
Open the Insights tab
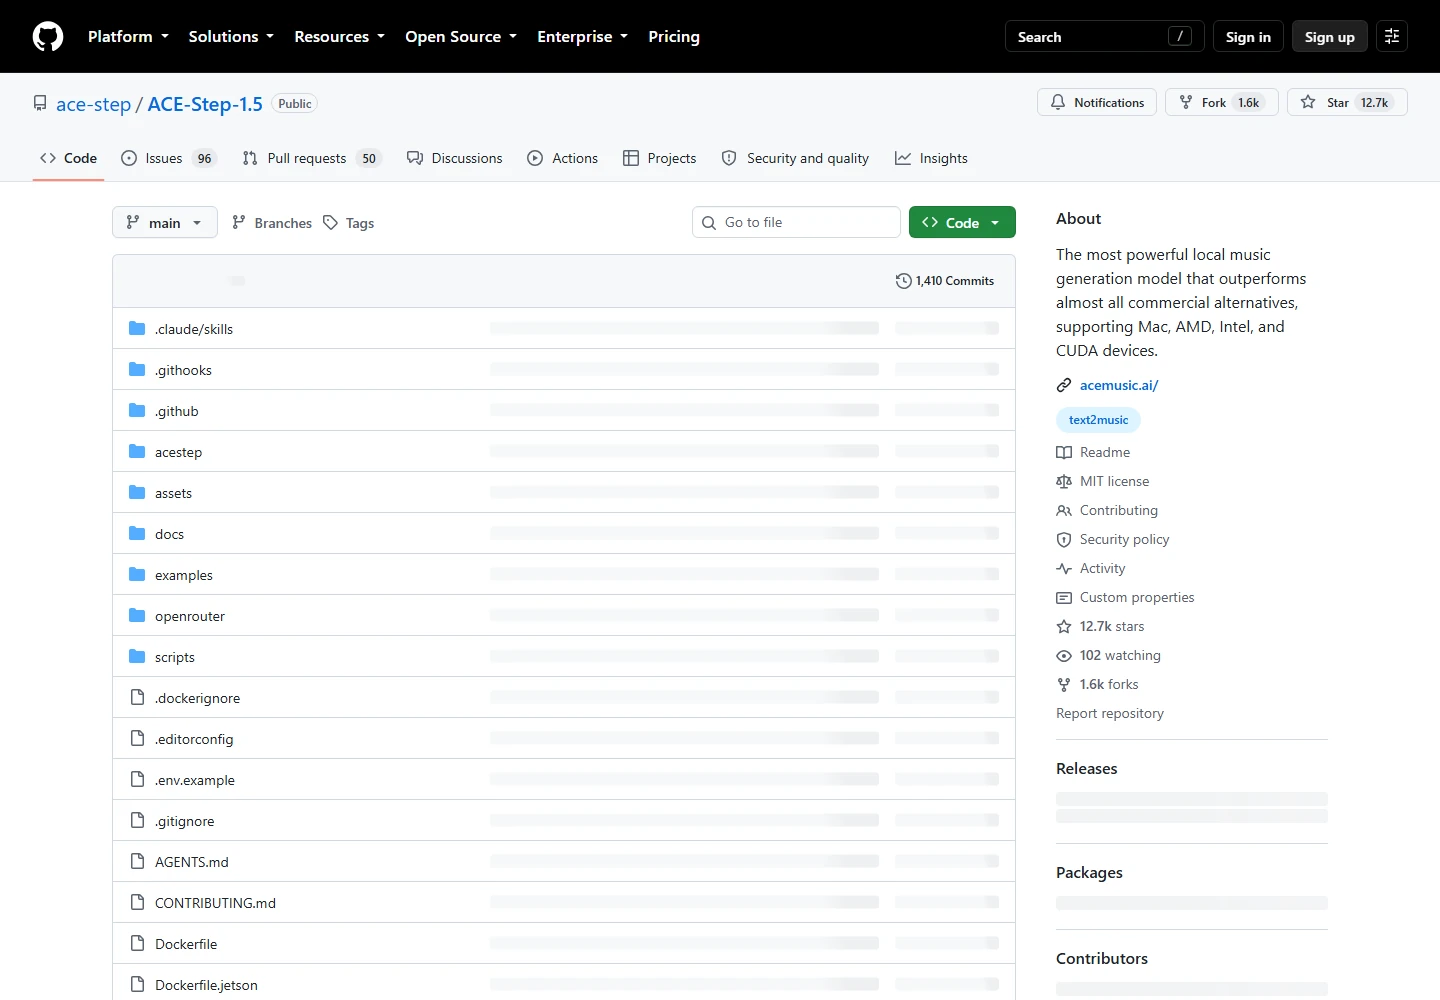(x=931, y=158)
